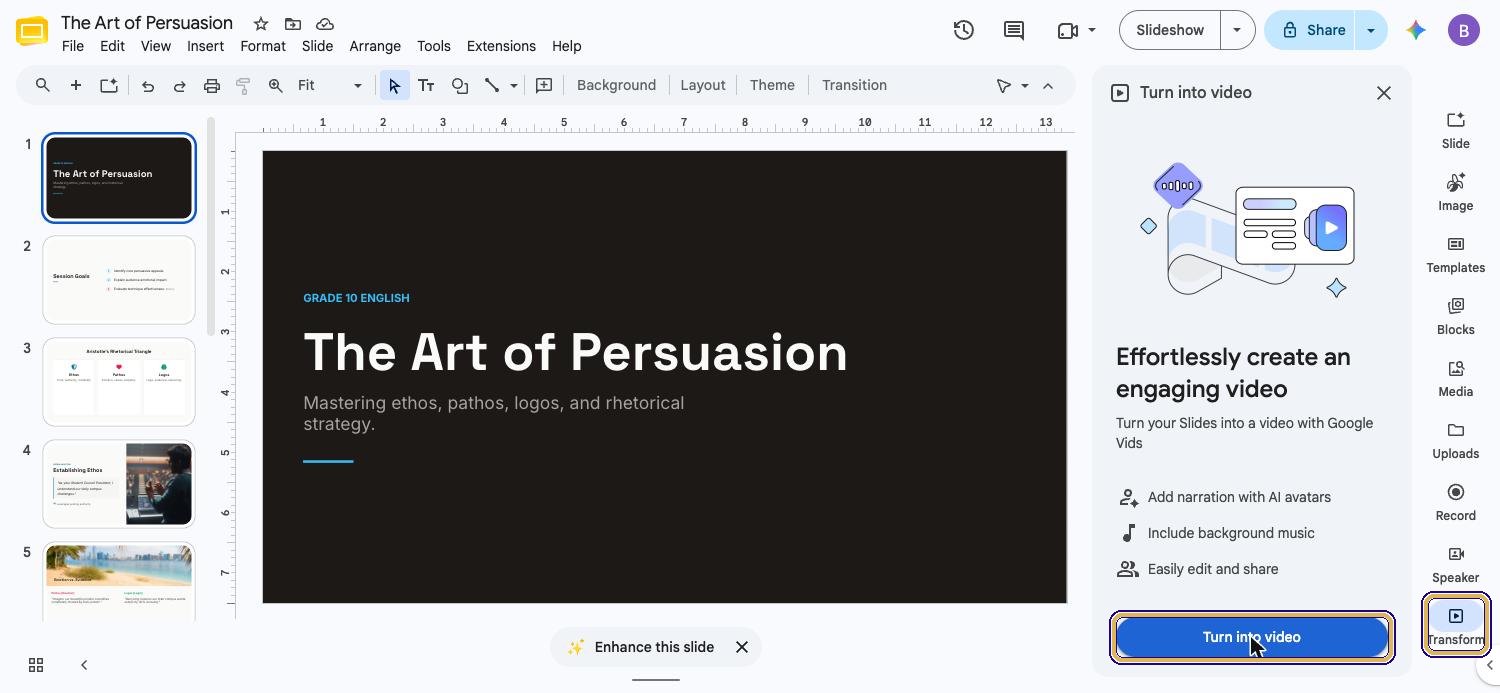This screenshot has height=693, width=1500.
Task: Open the Slide sidebar panel
Action: (x=1455, y=130)
